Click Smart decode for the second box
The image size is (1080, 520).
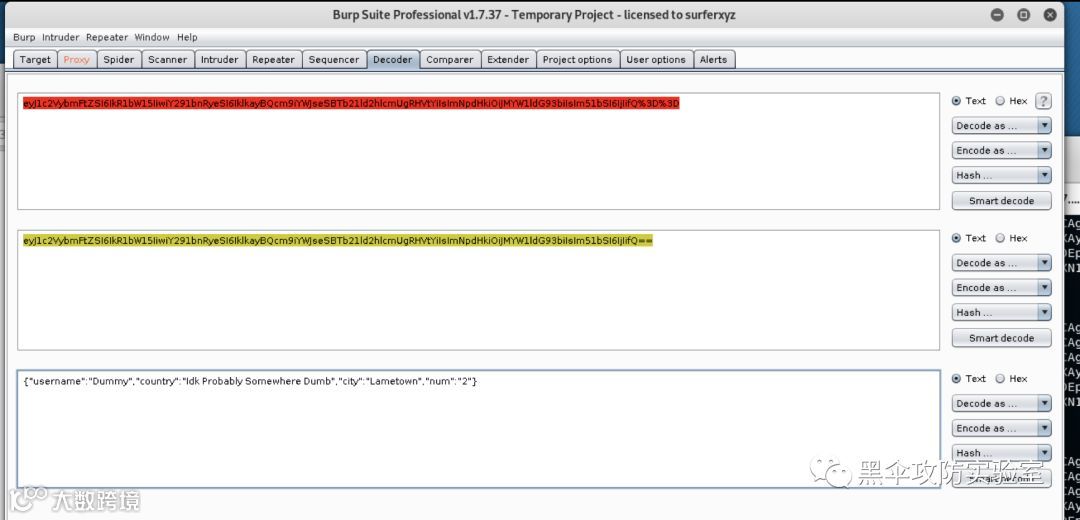1001,337
